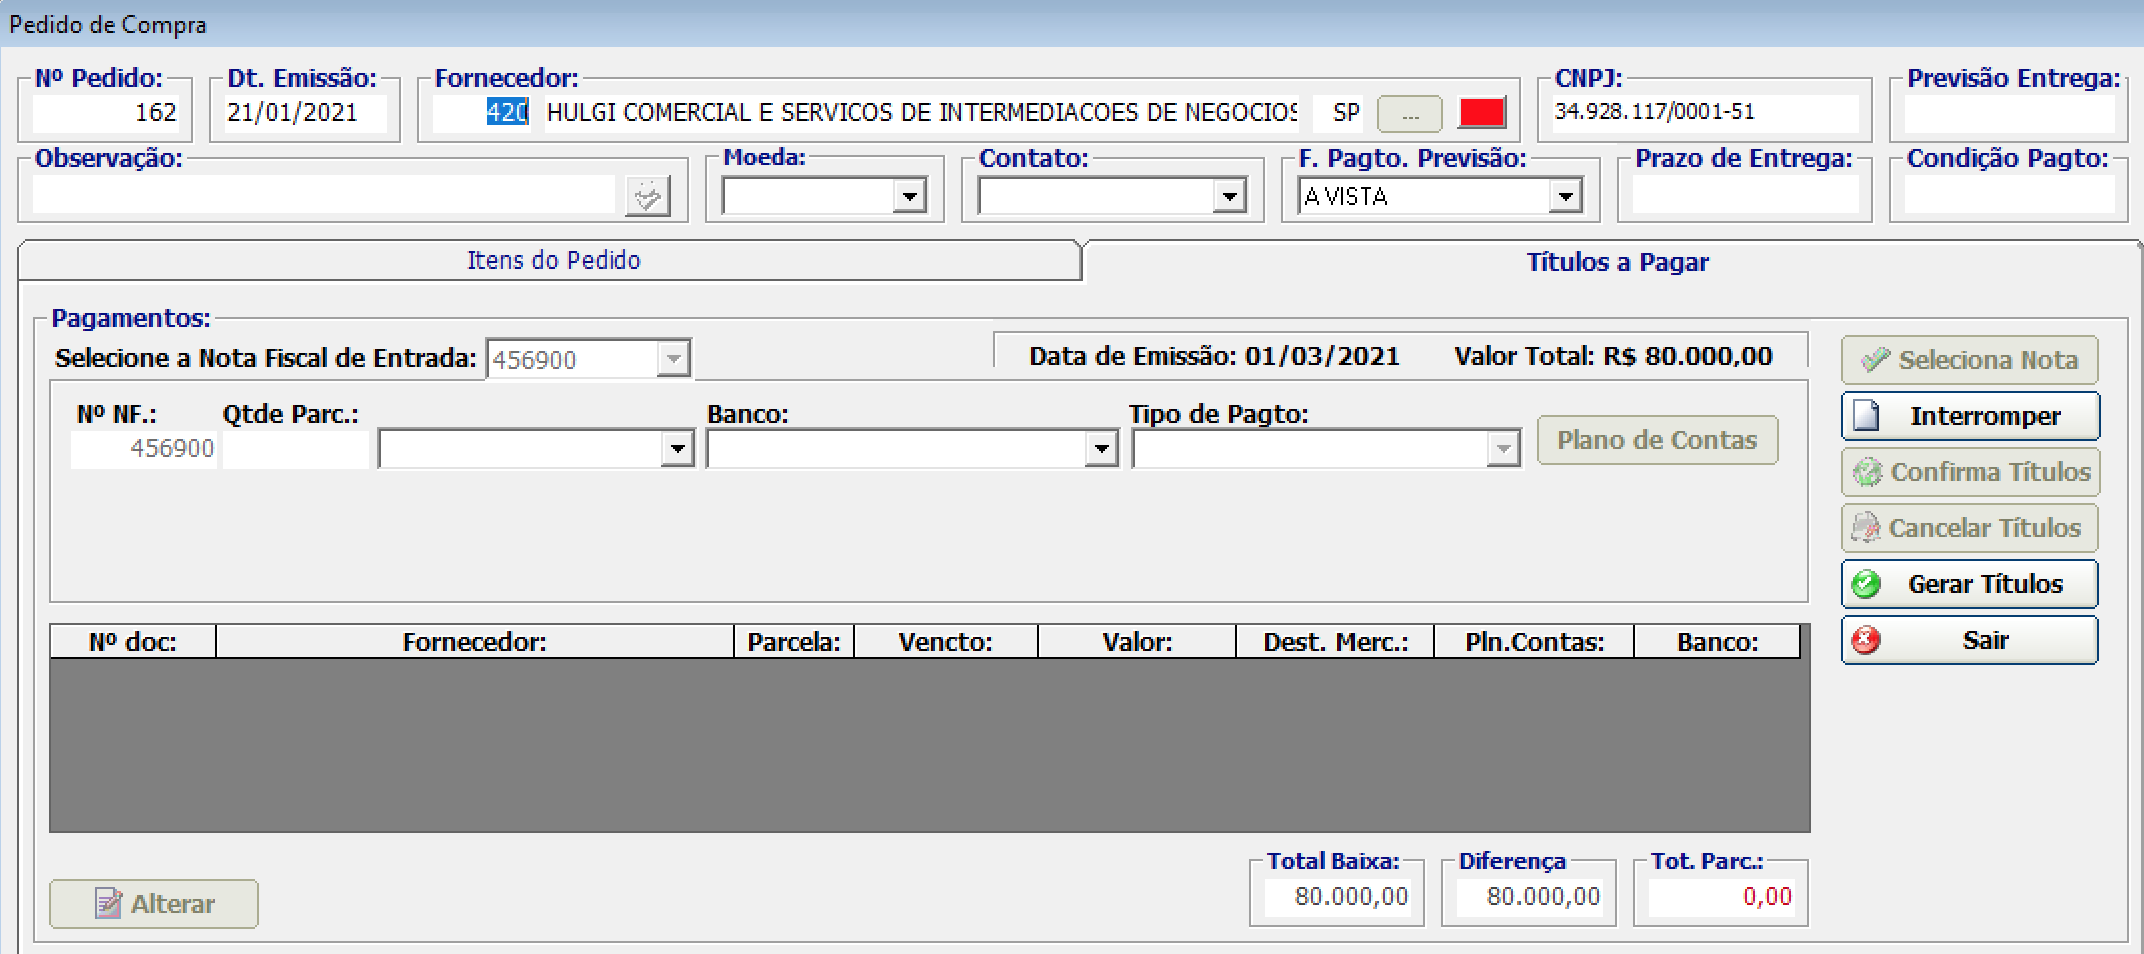Click the Interromper button
The height and width of the screenshot is (954, 2144).
tap(1969, 416)
